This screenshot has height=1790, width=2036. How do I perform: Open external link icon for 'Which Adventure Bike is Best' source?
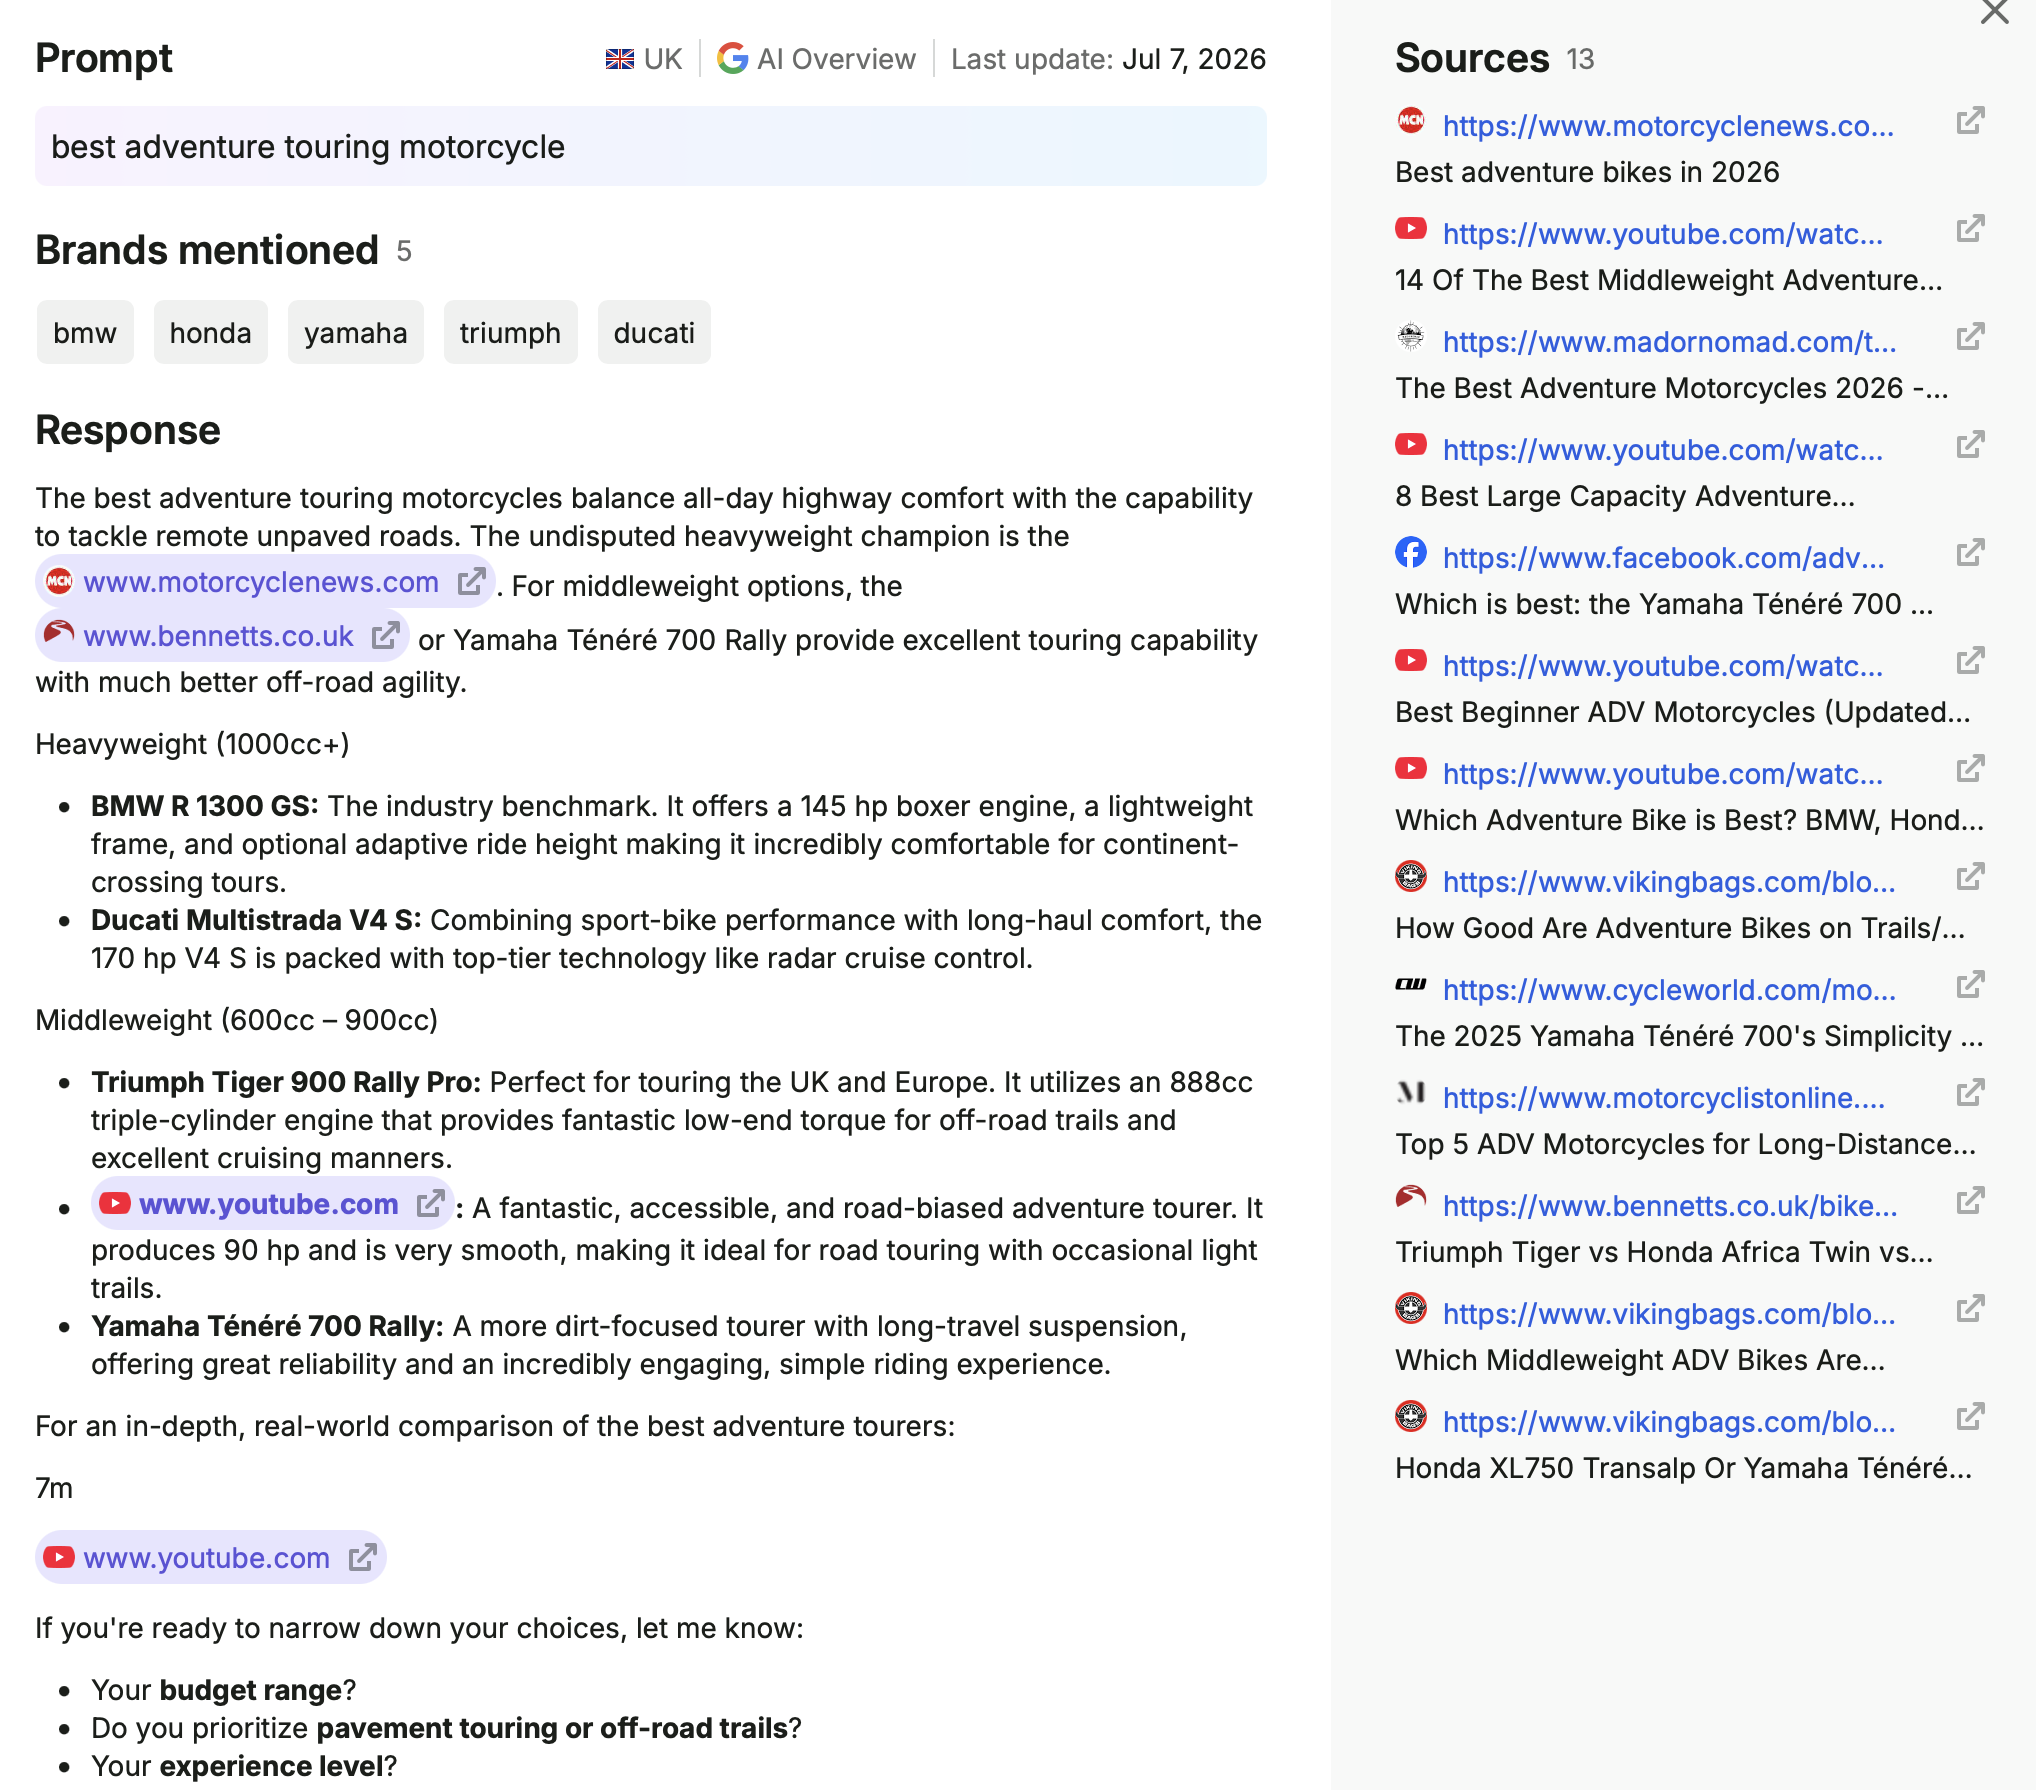coord(1970,769)
